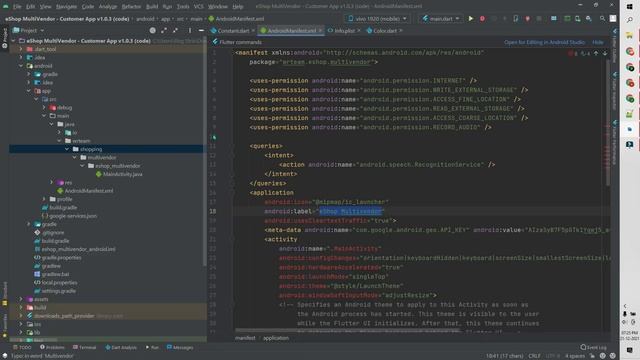Open the search everywhere magnifier in toolbar
Image resolution: width=640 pixels, height=360 pixels.
coord(602,18)
